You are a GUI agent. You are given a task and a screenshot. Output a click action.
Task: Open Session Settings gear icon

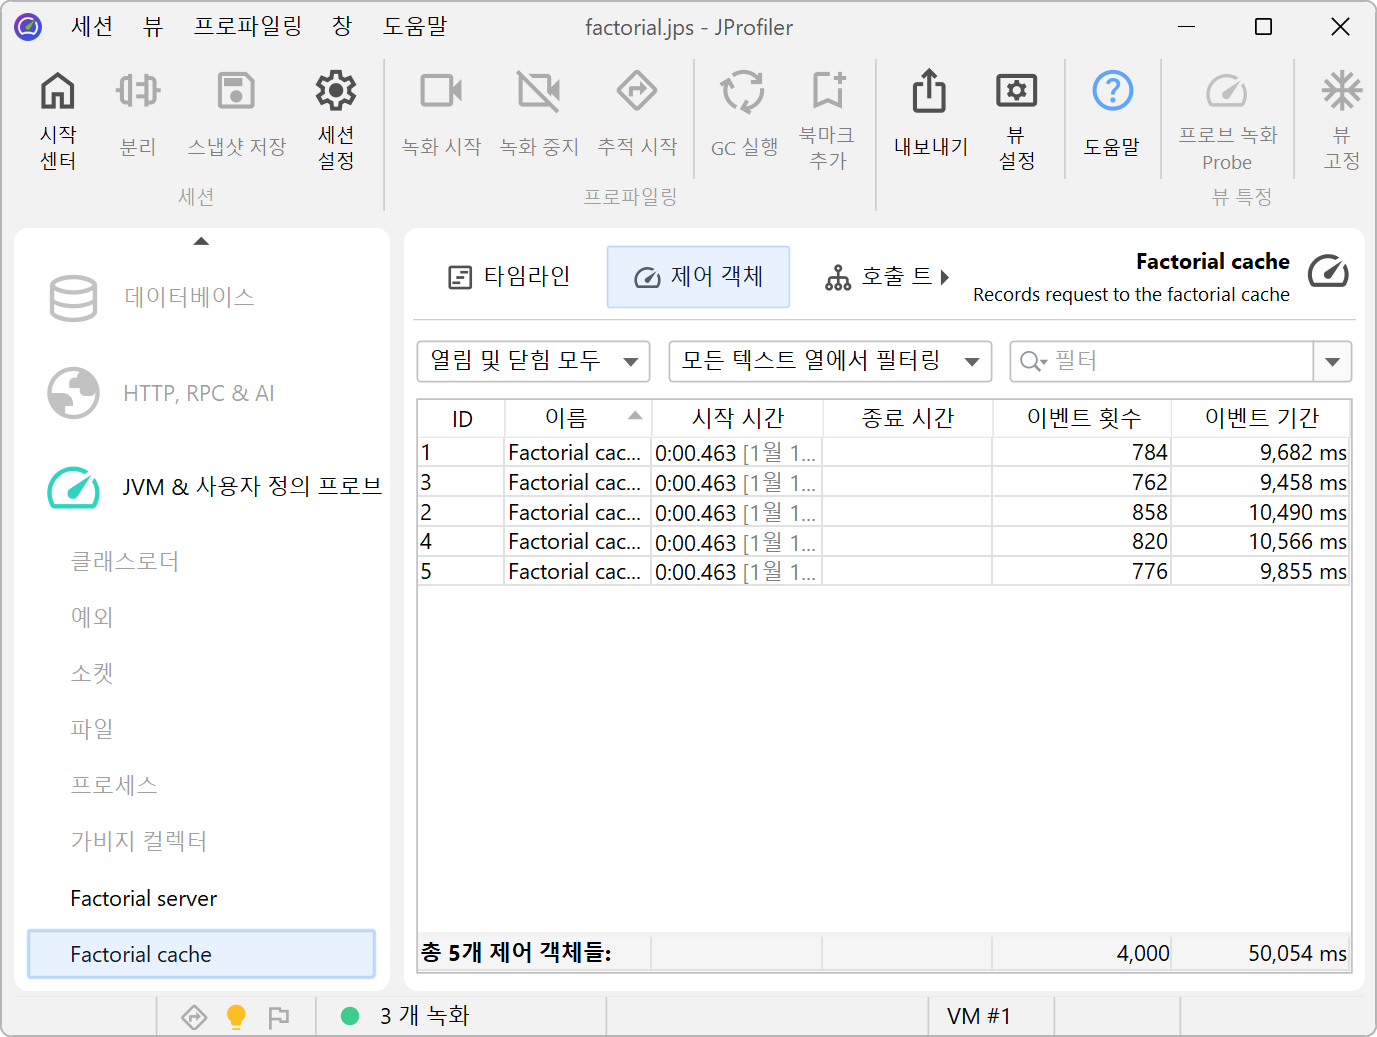click(336, 92)
